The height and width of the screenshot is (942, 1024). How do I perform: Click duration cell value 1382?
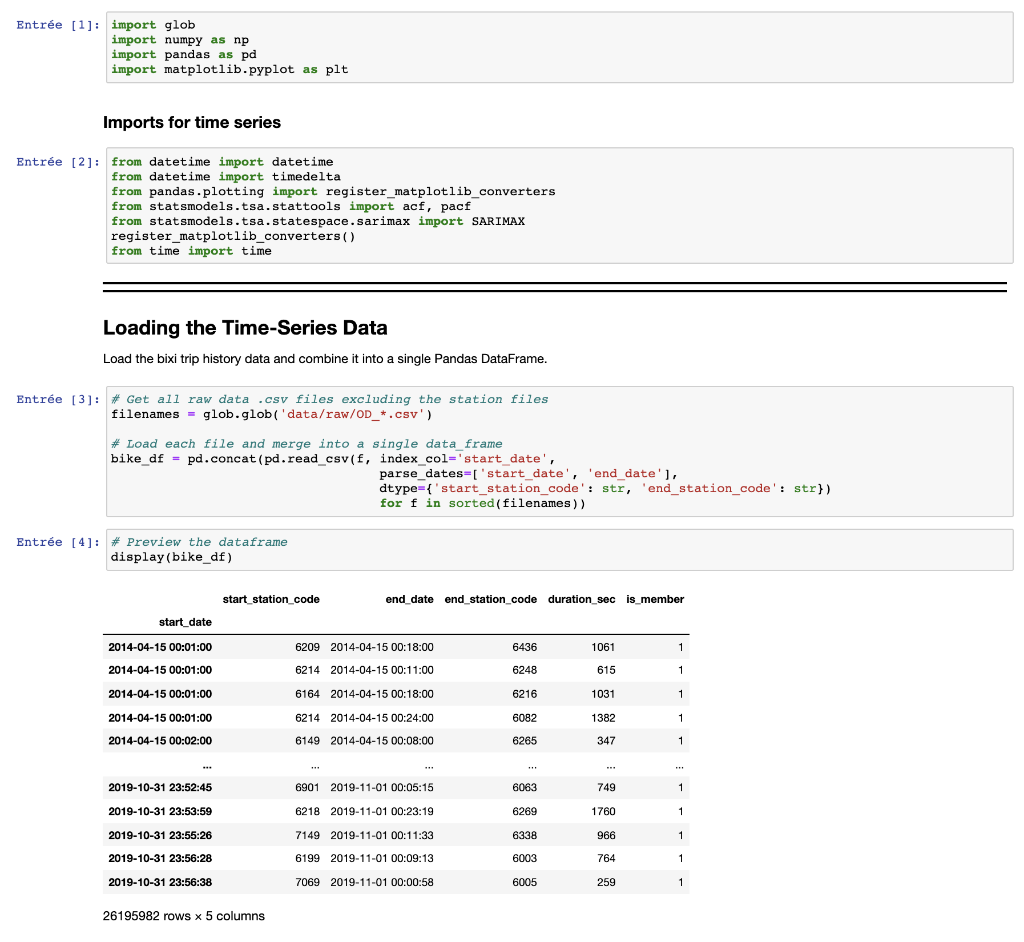point(603,717)
